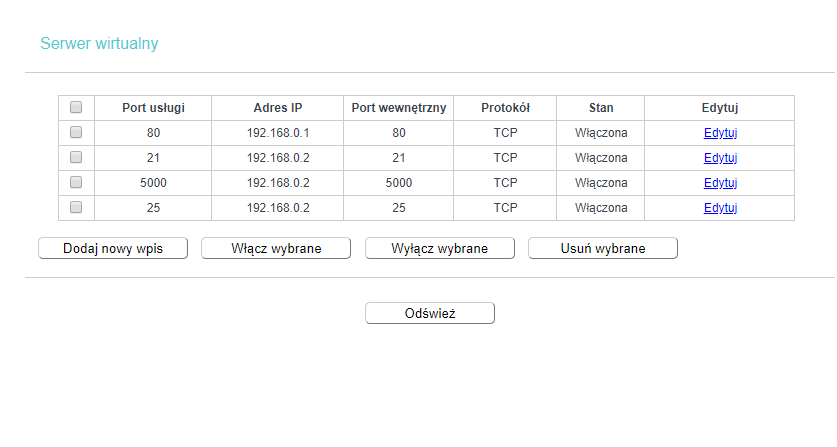Image resolution: width=837 pixels, height=447 pixels.
Task: Tick the select-all checkbox in table header
Action: coord(76,107)
